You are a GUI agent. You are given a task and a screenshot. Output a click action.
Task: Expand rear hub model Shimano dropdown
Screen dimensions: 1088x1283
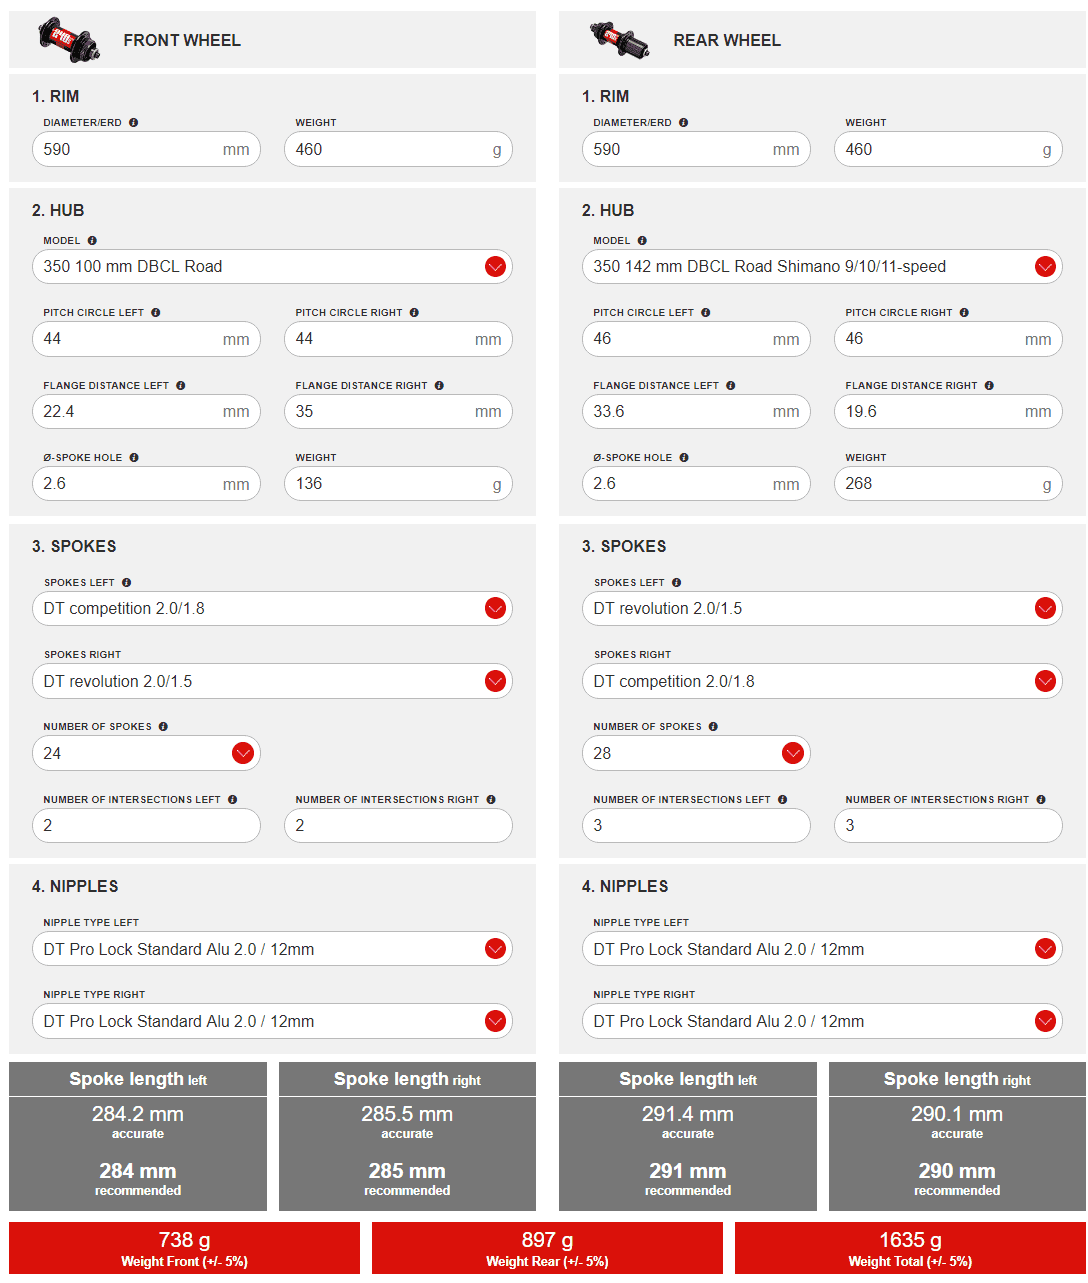coord(1045,267)
